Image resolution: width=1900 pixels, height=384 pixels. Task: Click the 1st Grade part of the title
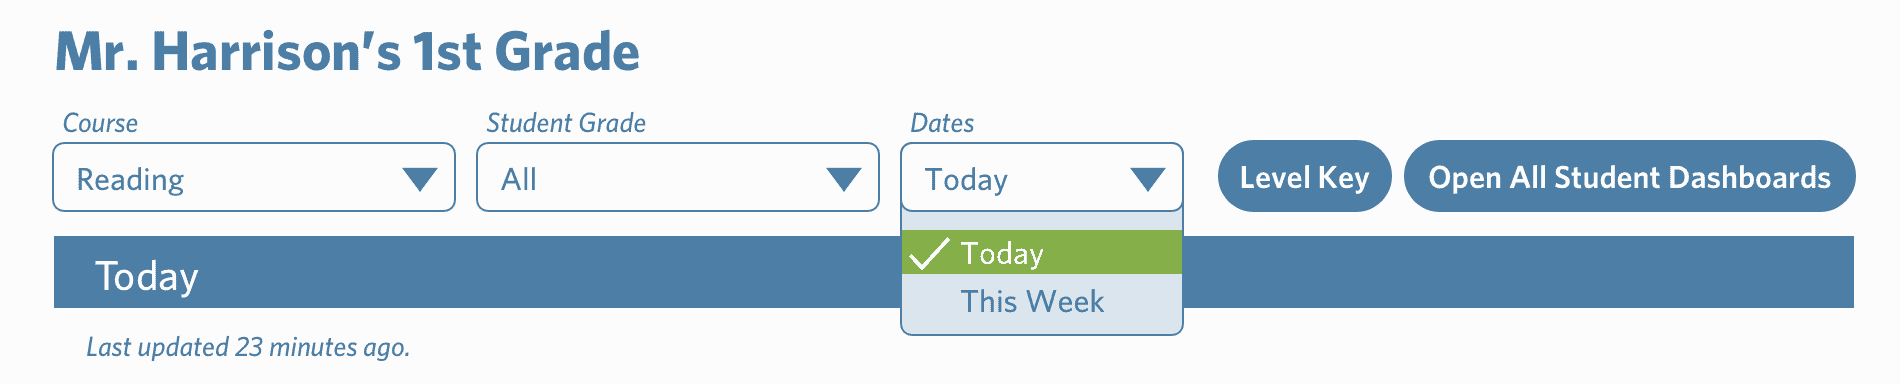pyautogui.click(x=525, y=52)
